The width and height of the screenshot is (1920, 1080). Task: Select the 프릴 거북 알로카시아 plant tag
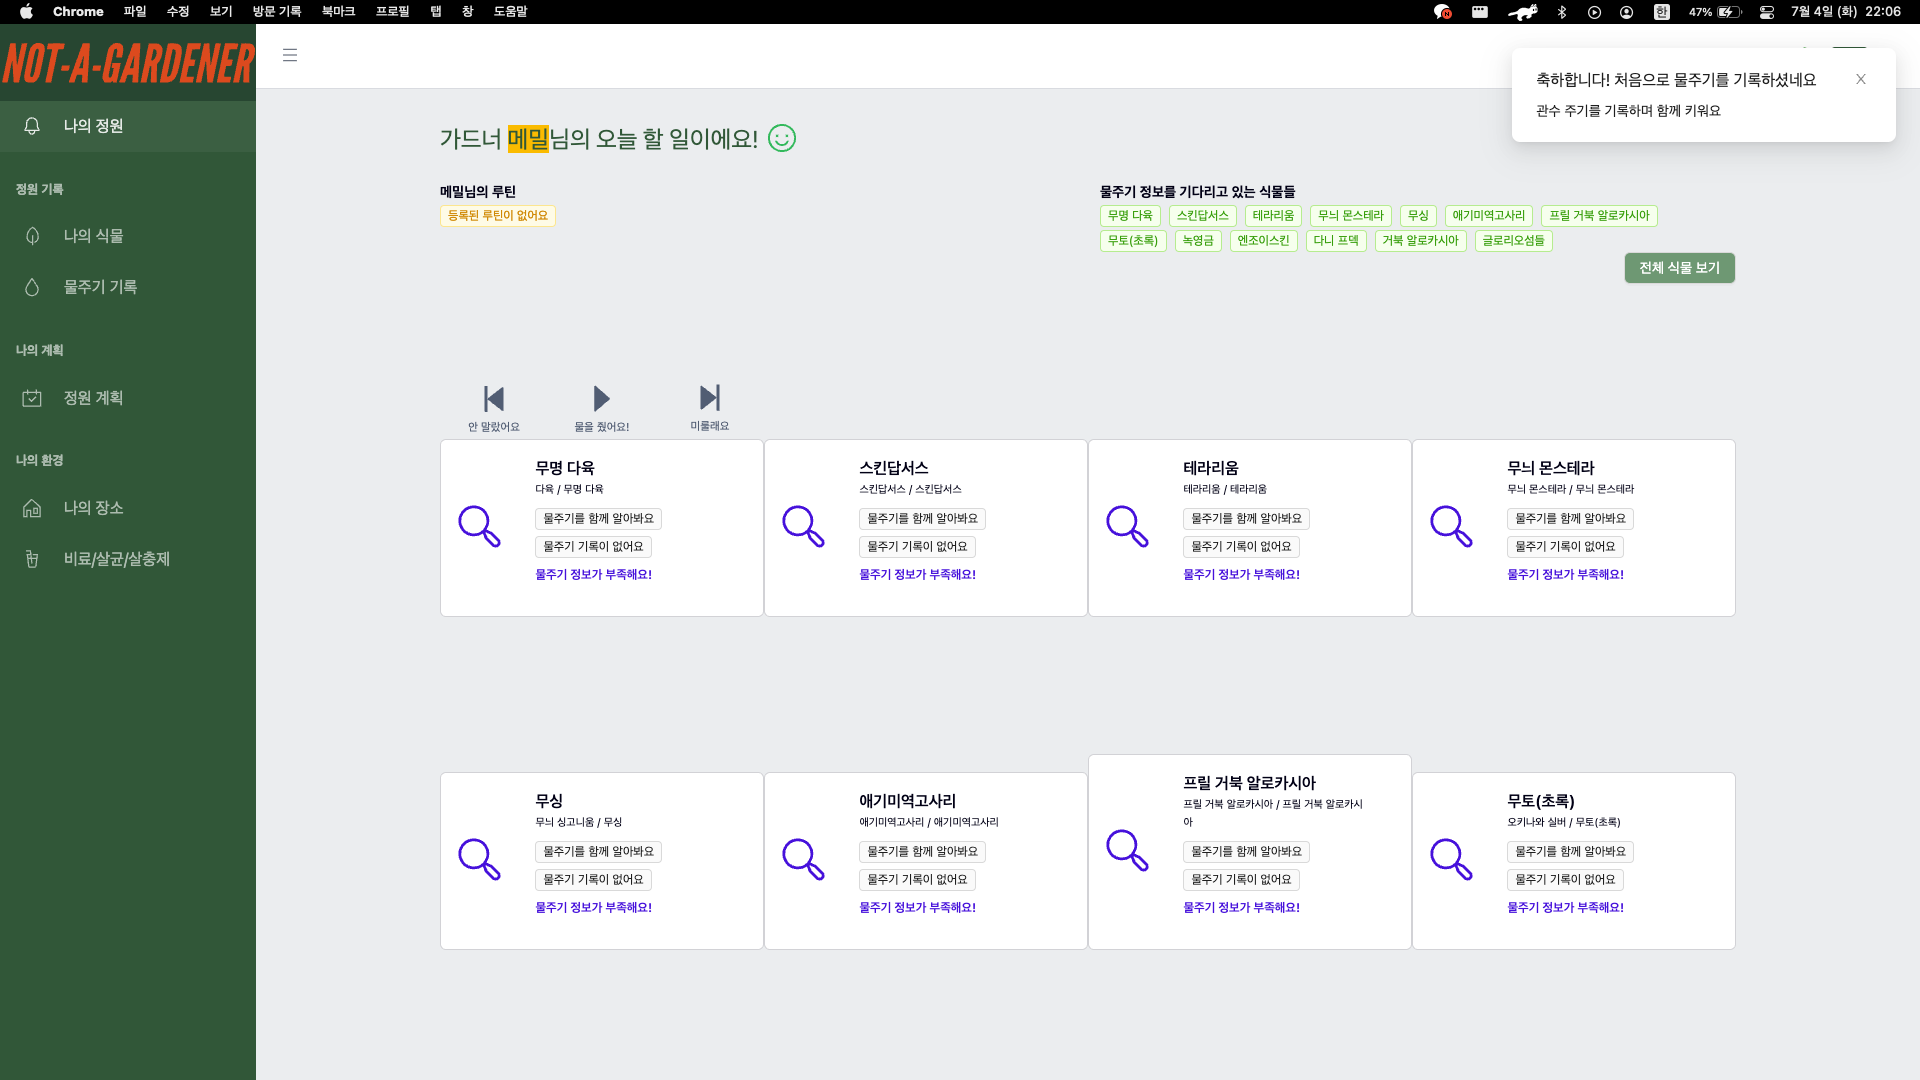(x=1599, y=216)
